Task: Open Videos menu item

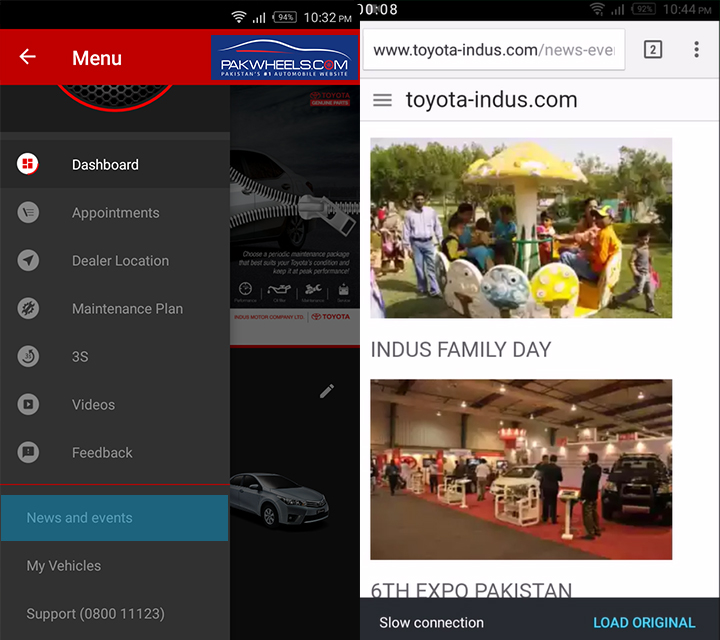Action: point(115,404)
